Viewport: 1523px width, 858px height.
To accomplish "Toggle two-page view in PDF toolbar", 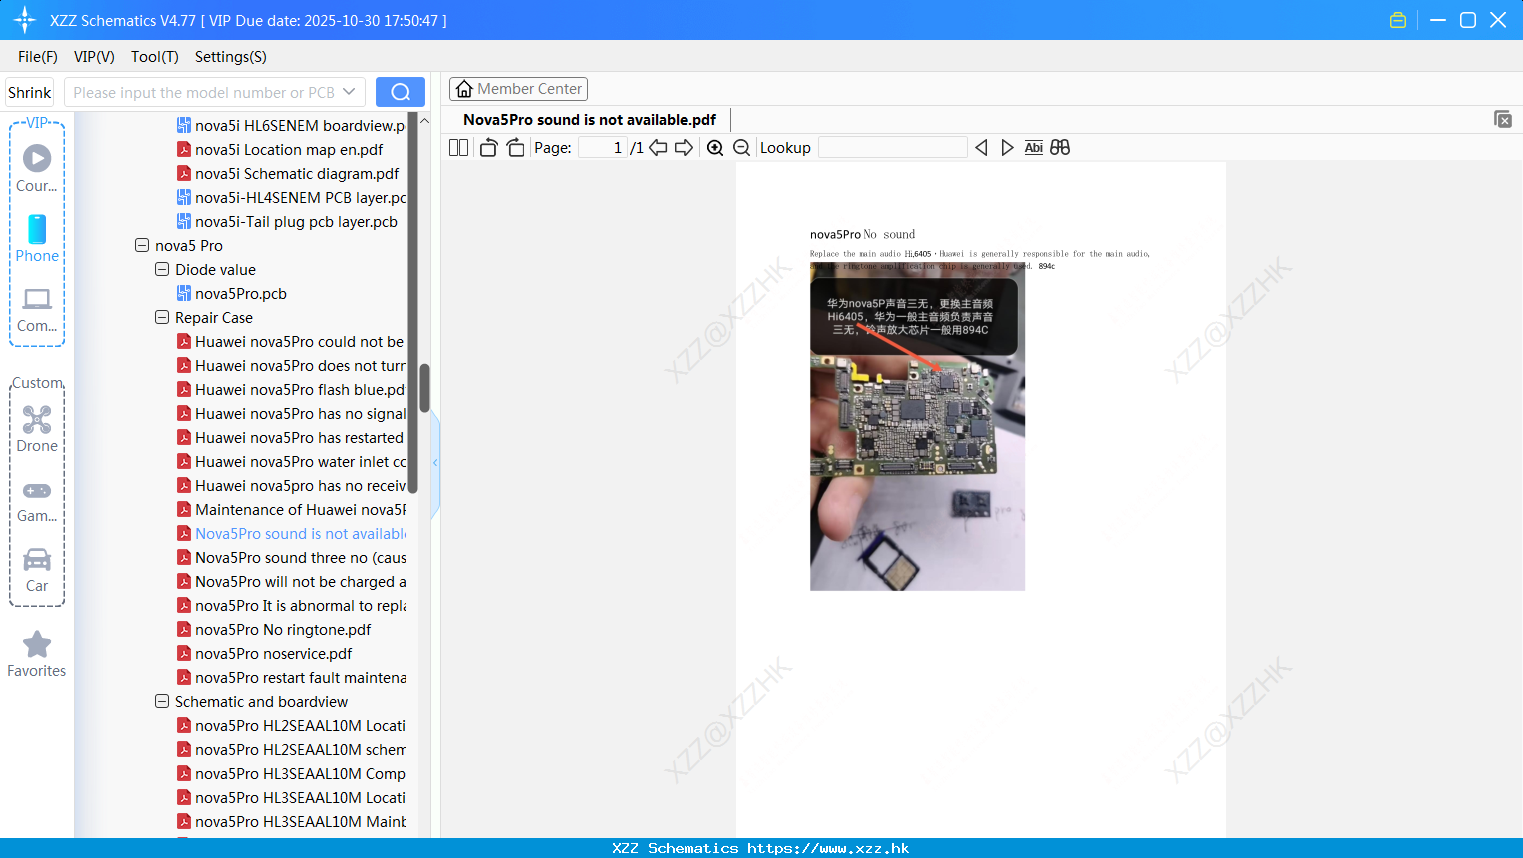I will pyautogui.click(x=458, y=147).
